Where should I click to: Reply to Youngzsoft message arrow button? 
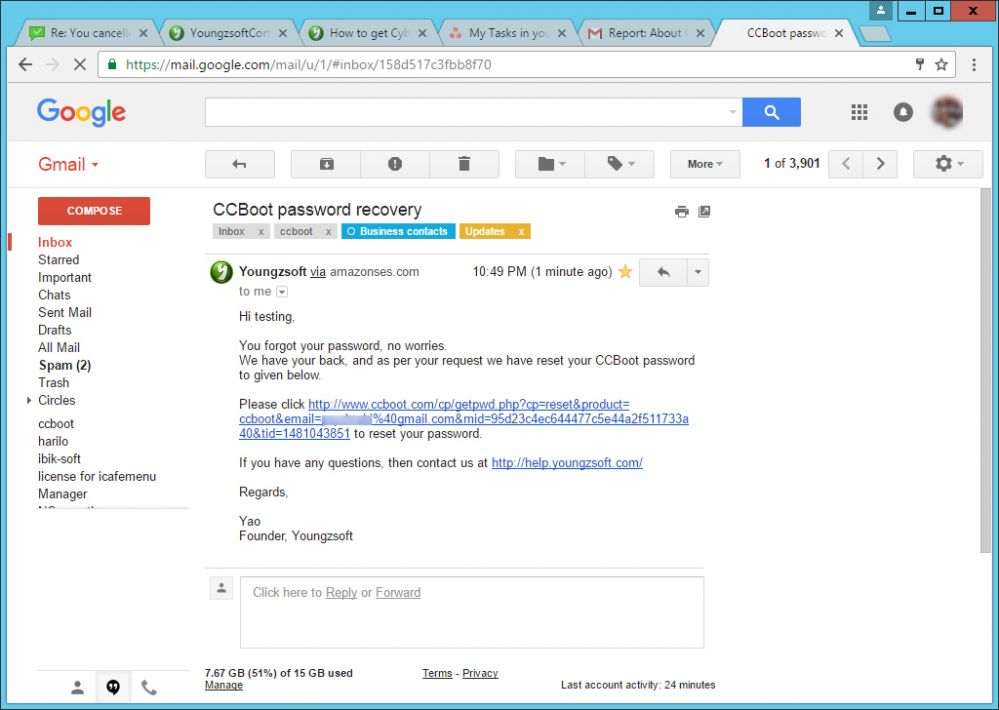coord(663,272)
